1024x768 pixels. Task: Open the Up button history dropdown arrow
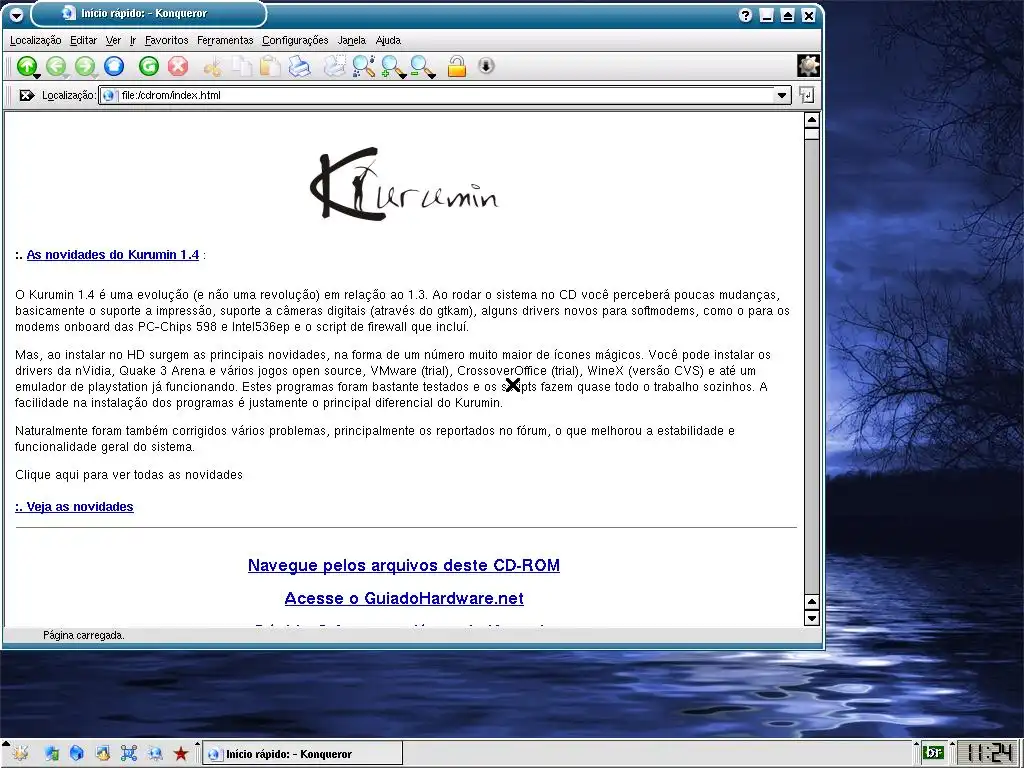tap(37, 76)
